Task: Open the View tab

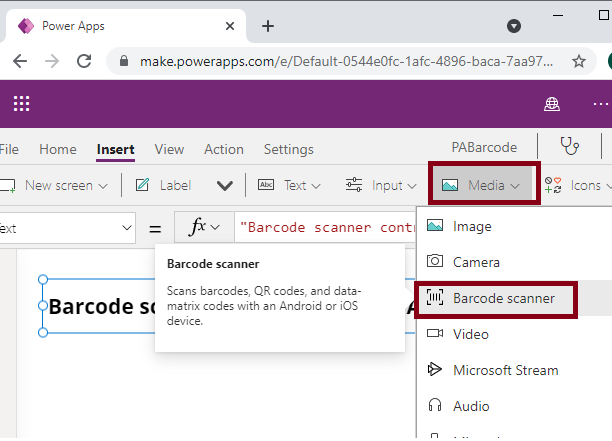Action: (x=169, y=149)
